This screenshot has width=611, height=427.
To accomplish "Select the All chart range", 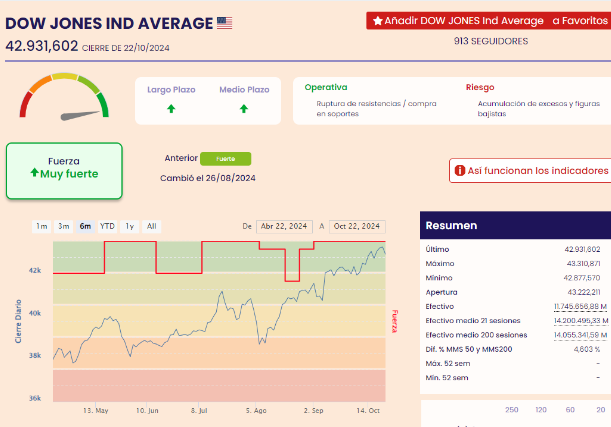I will pyautogui.click(x=152, y=226).
